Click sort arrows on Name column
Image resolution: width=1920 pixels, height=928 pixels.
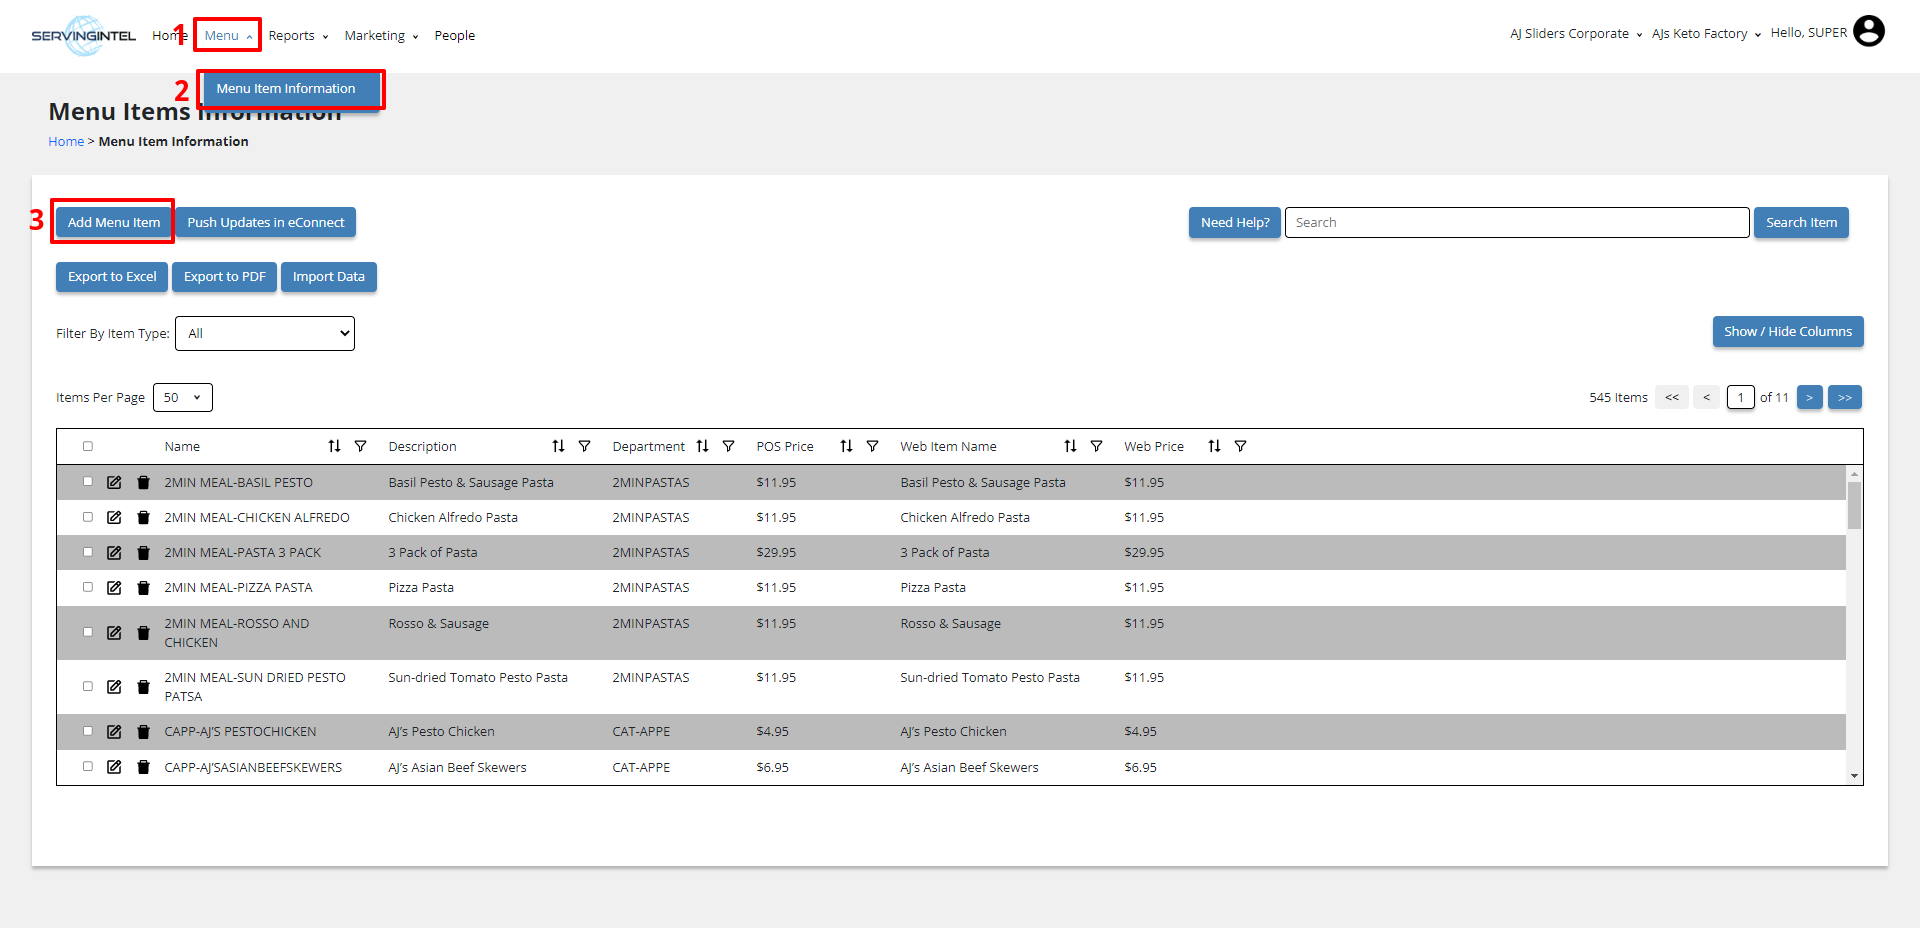334,447
